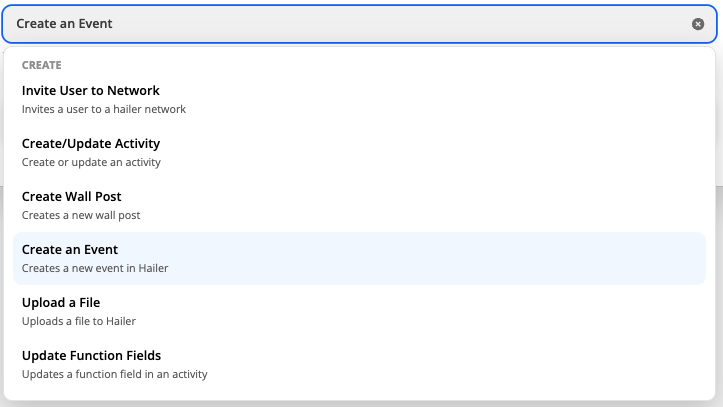
Task: Focus the "Create an Event" search input
Action: click(359, 24)
